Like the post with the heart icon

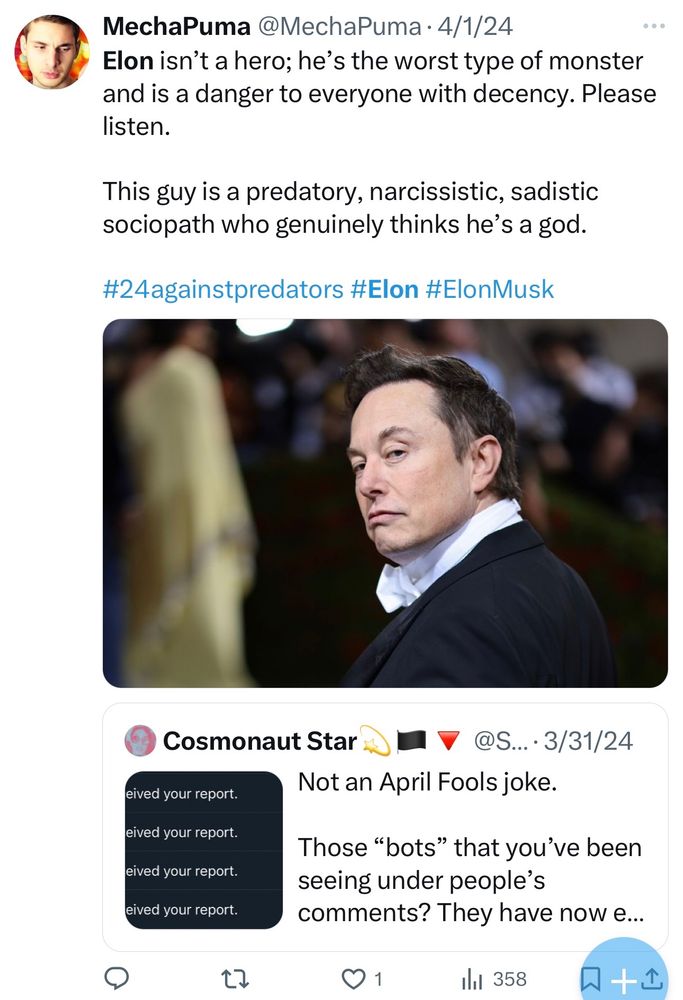tap(350, 979)
